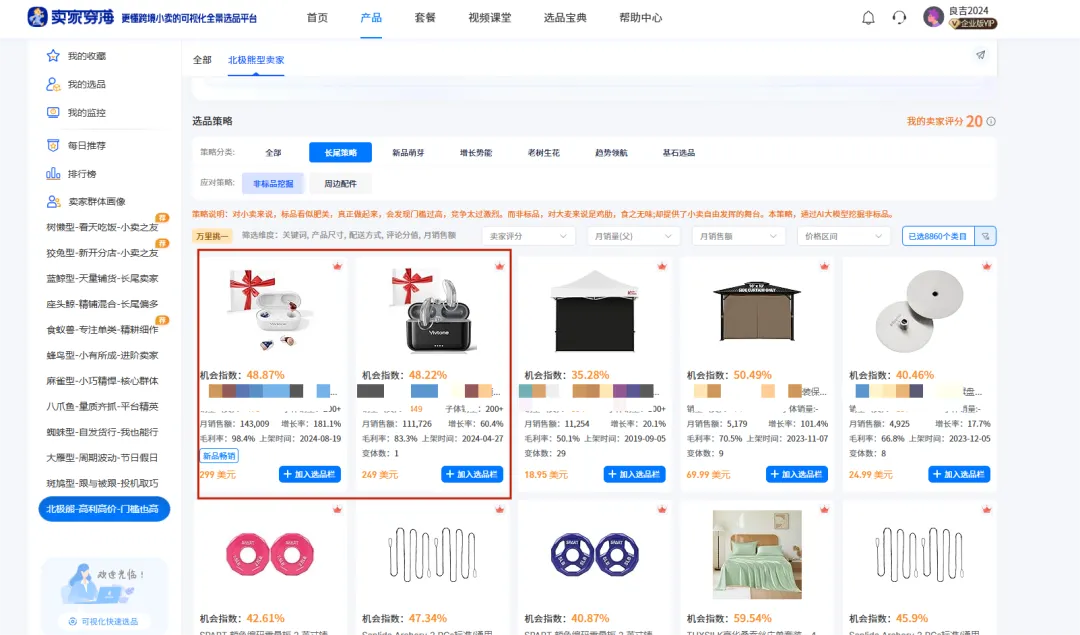Image resolution: width=1080 pixels, height=635 pixels.
Task: Open the notification bell
Action: pyautogui.click(x=868, y=17)
